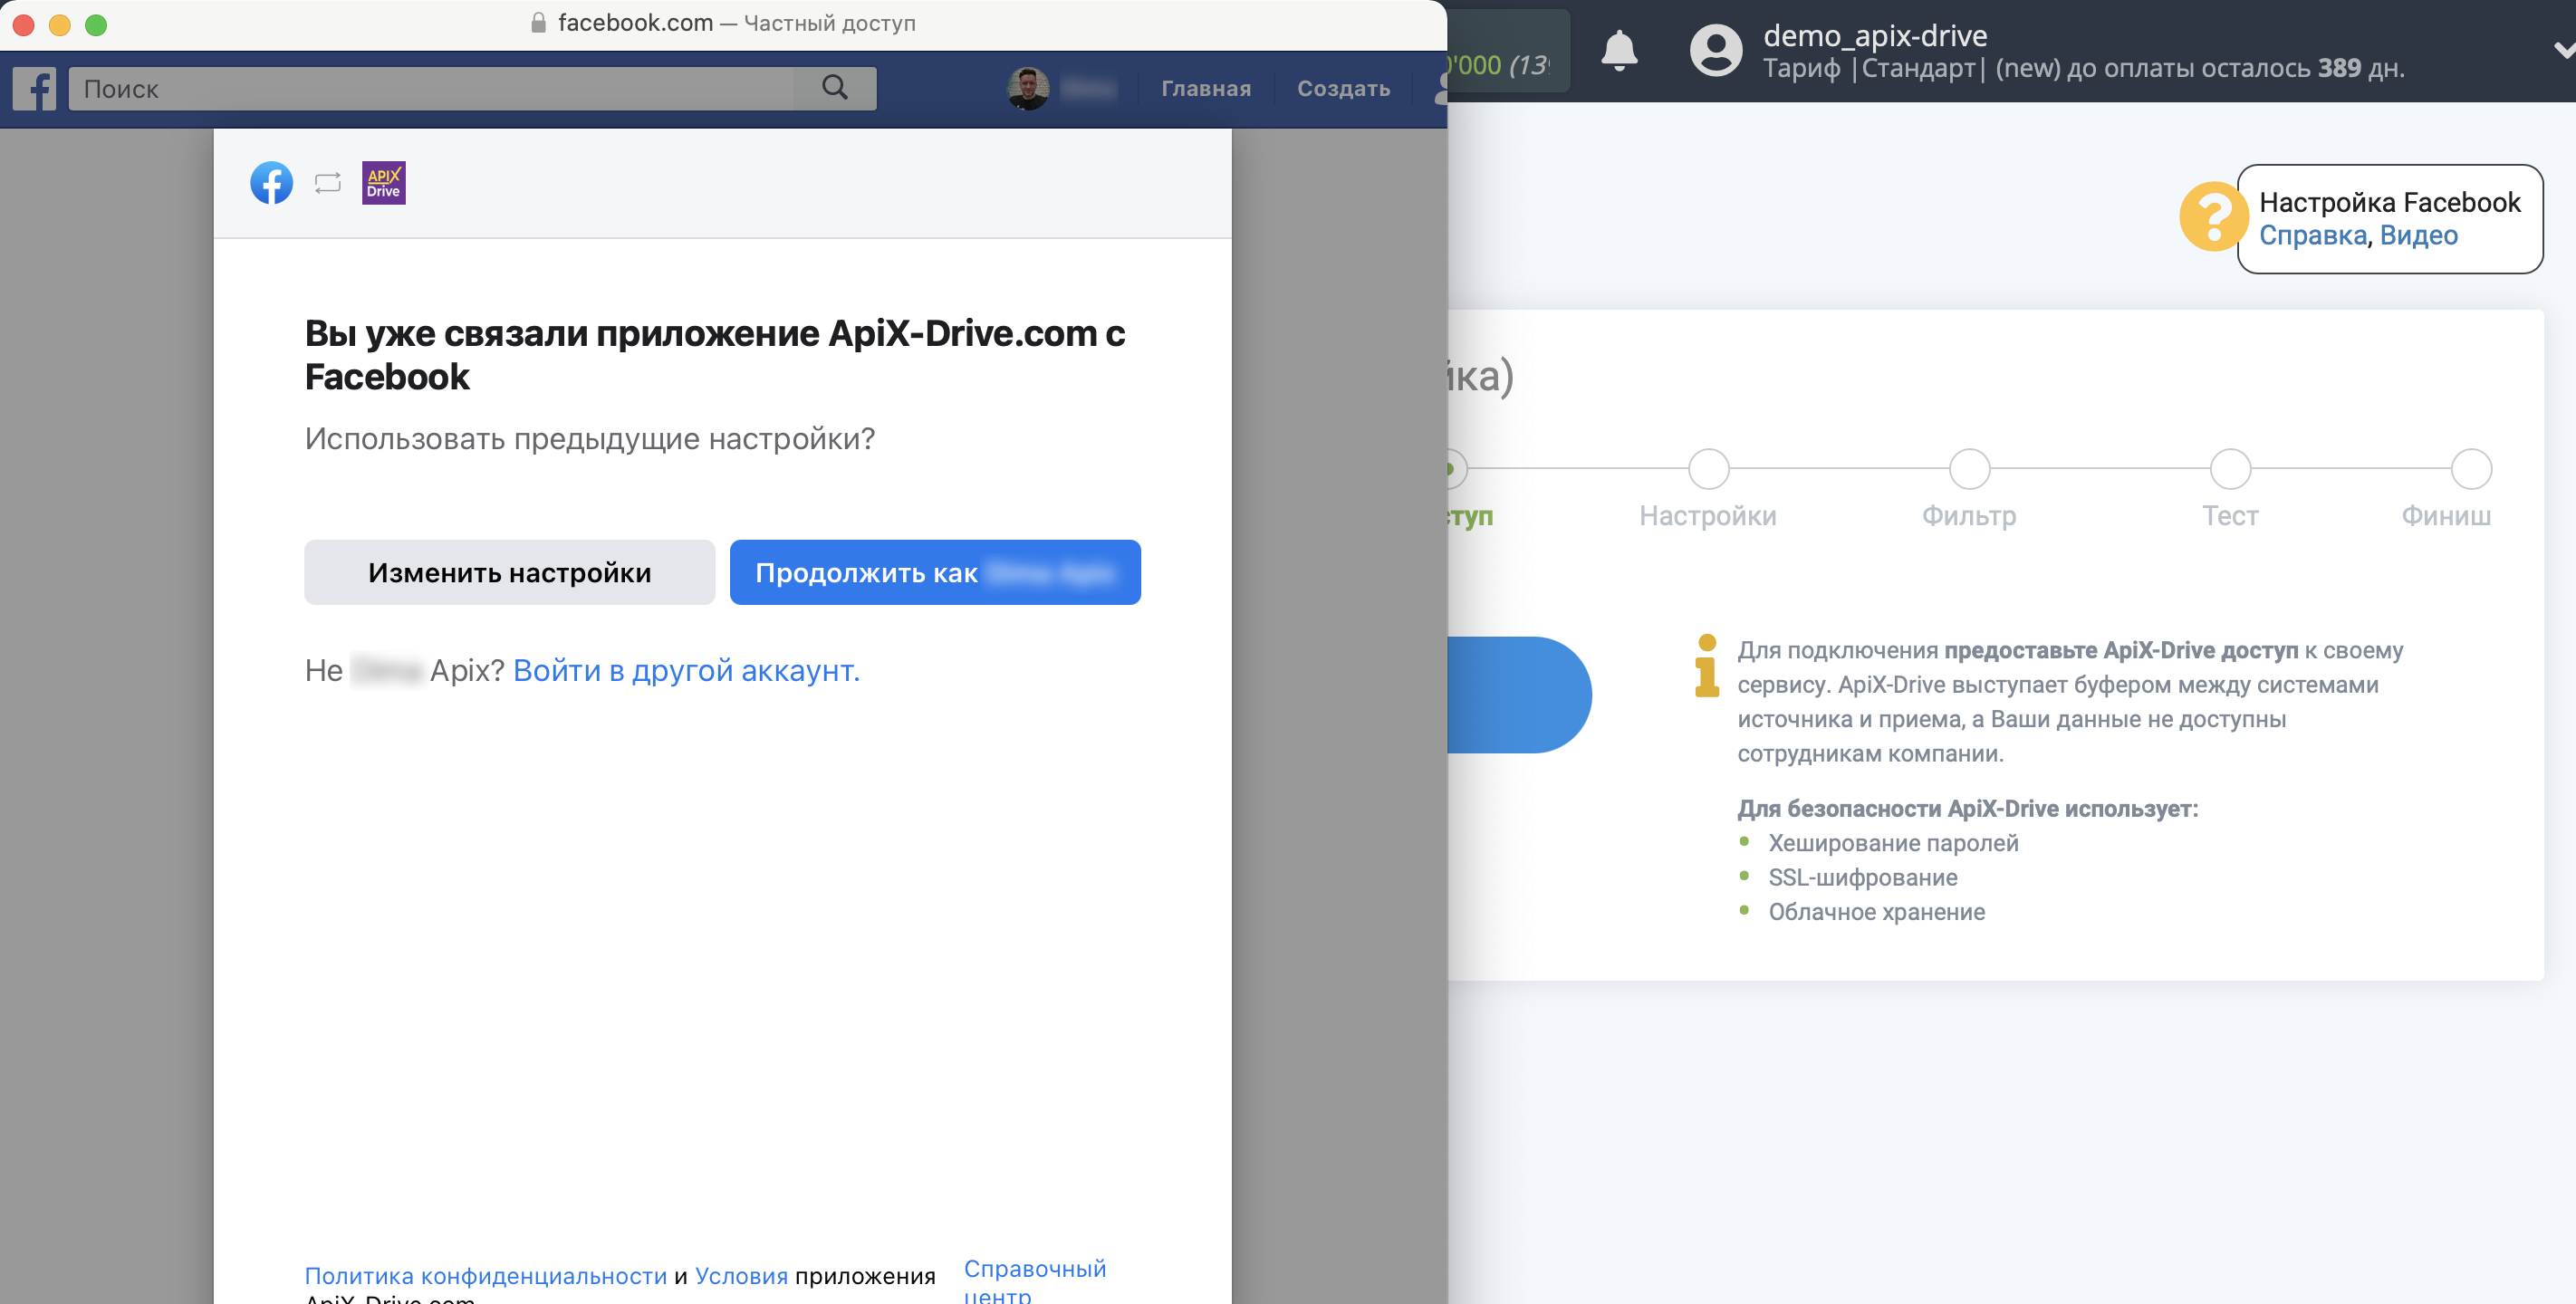Click the SSL-шифрование list item
The height and width of the screenshot is (1304, 2576).
pyautogui.click(x=1863, y=877)
